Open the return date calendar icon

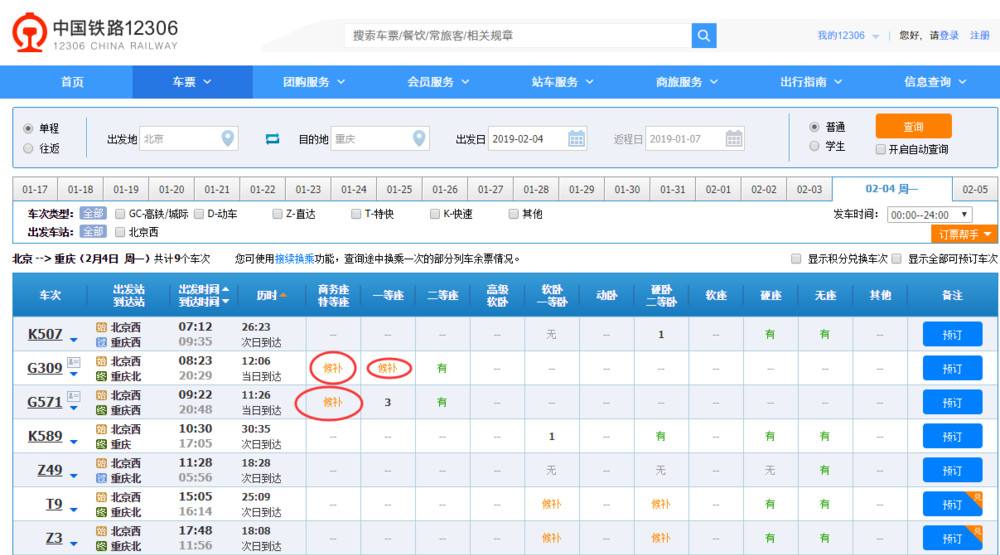coord(733,138)
